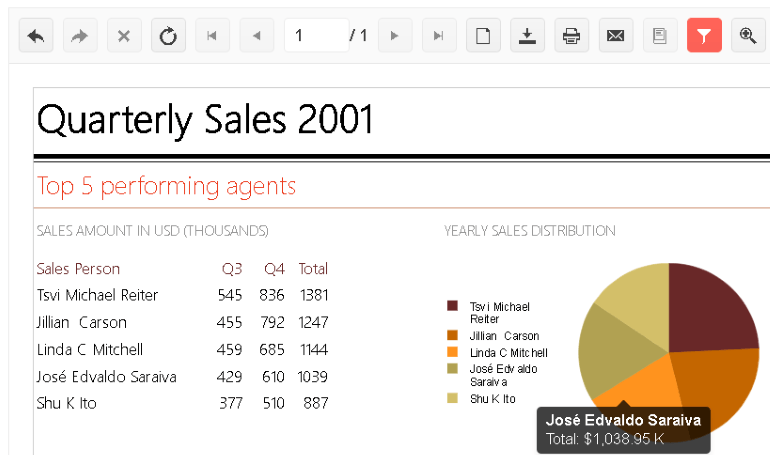Go to the previous page
Viewport: 770px width, 455px height.
pyautogui.click(x=256, y=36)
